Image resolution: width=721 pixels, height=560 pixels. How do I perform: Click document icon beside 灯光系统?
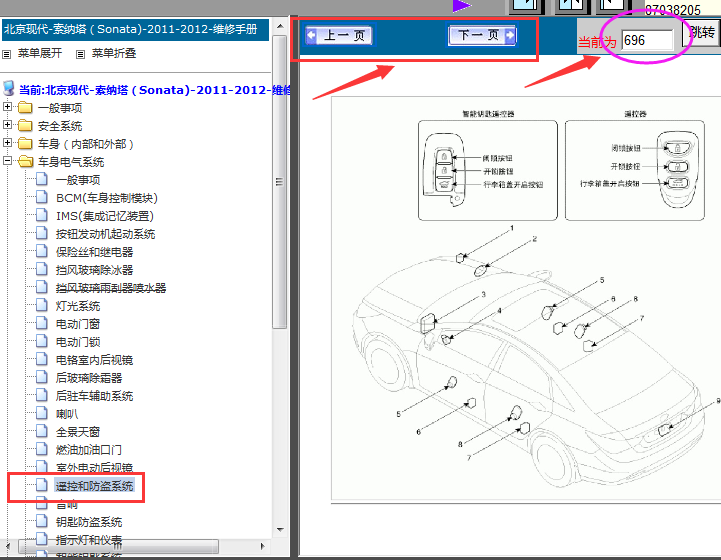click(x=42, y=305)
